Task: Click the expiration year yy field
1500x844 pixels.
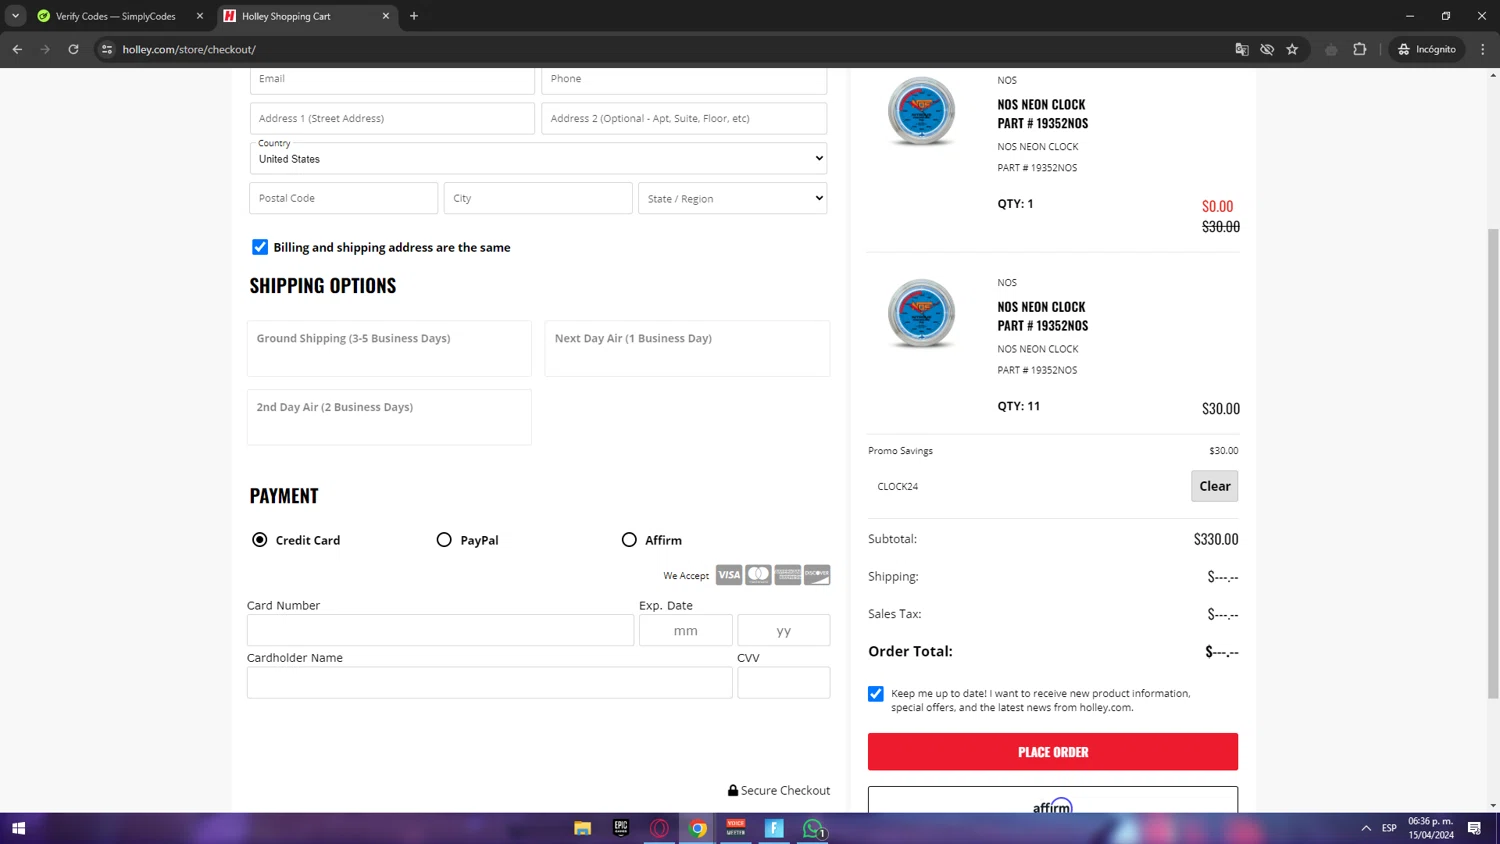Action: [784, 630]
